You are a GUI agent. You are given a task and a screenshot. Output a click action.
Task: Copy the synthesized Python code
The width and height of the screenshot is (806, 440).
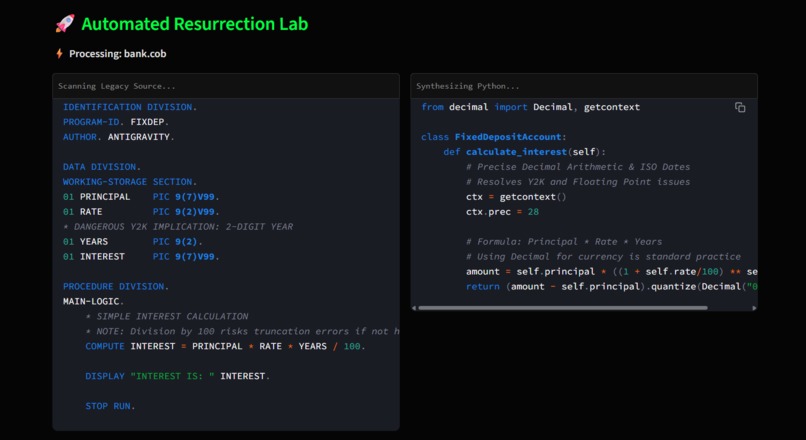coord(740,107)
